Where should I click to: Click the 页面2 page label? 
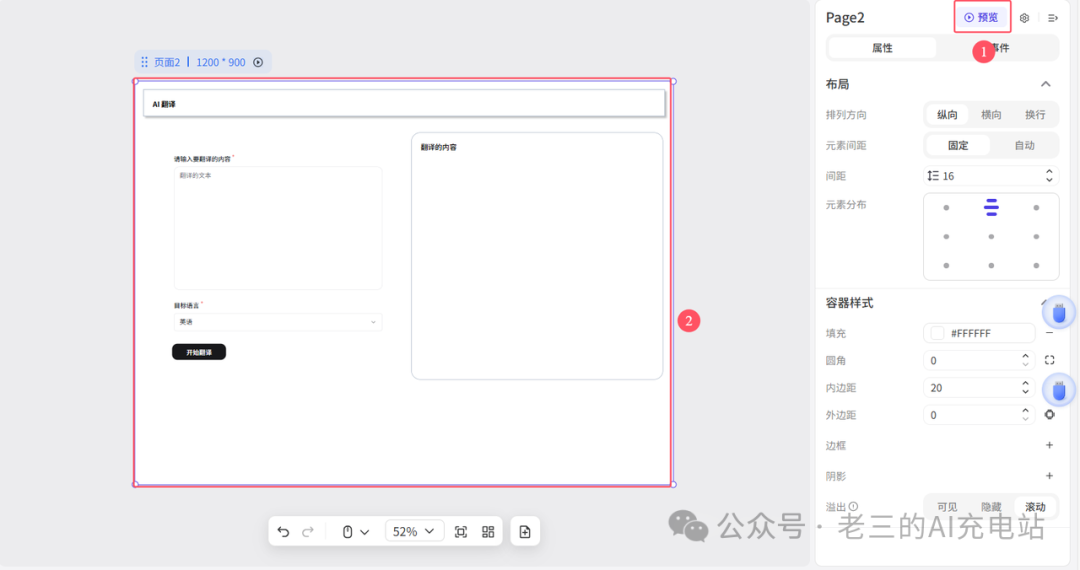pyautogui.click(x=167, y=62)
